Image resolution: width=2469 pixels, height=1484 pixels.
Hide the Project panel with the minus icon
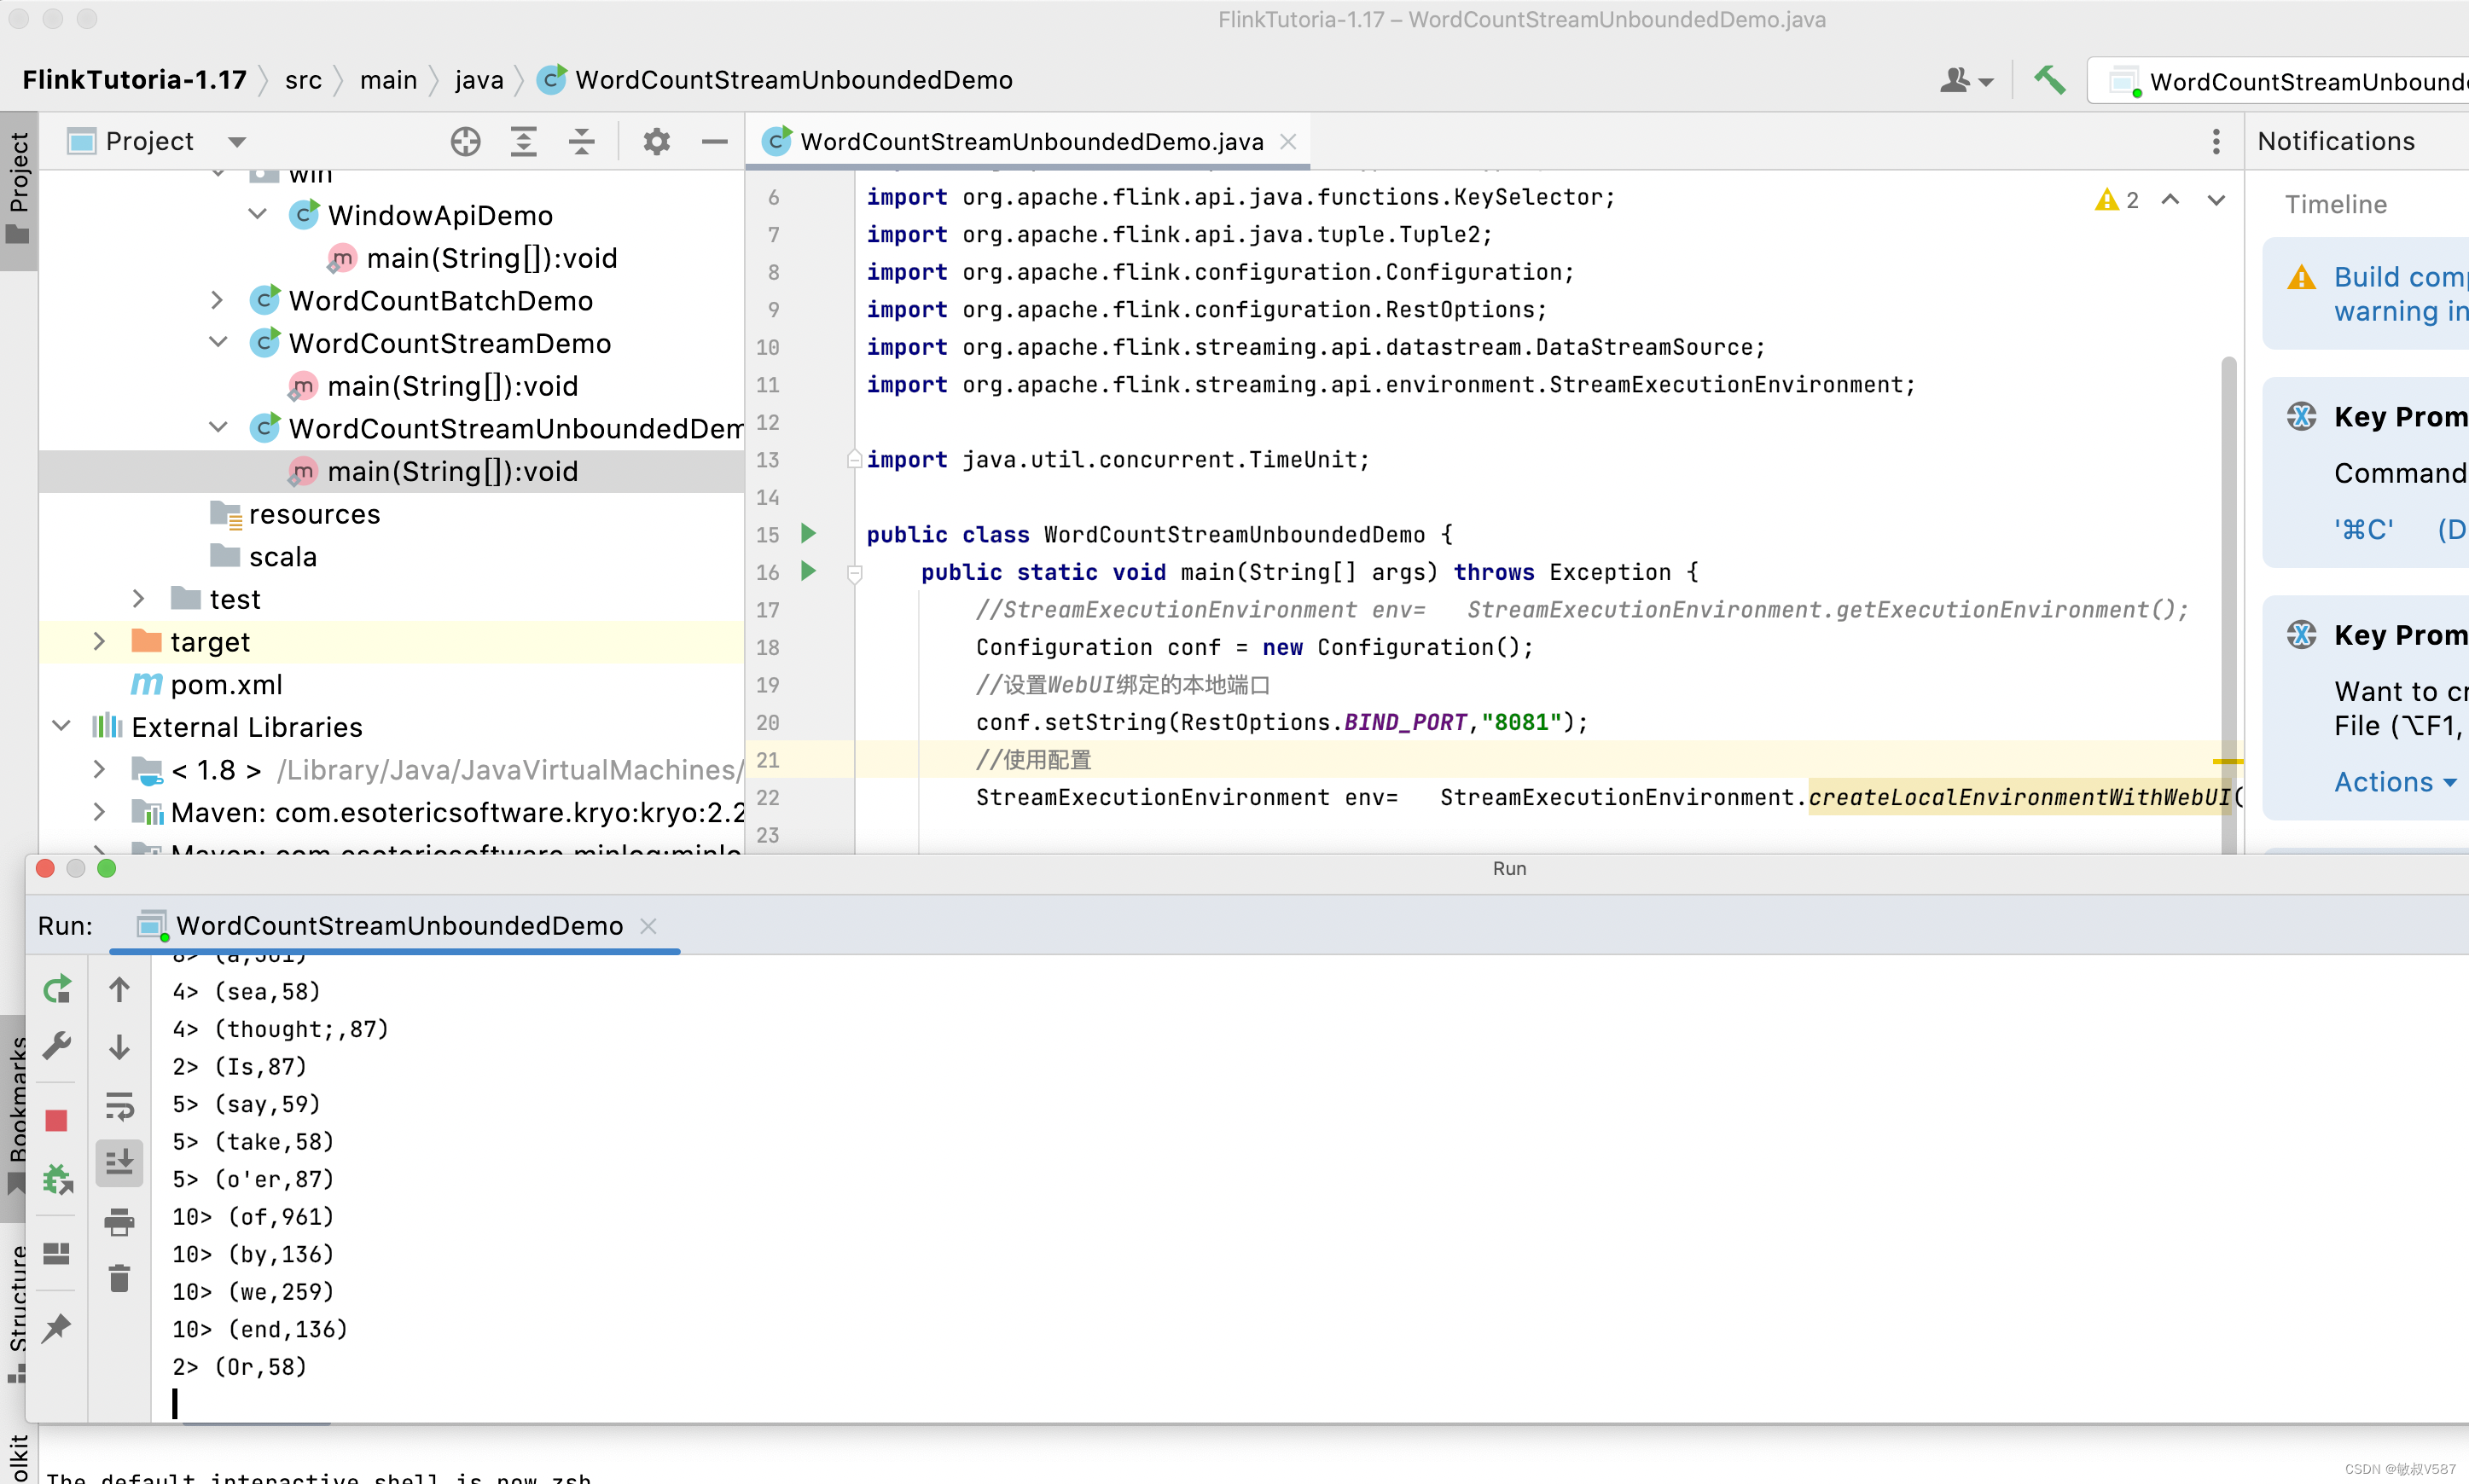point(714,141)
